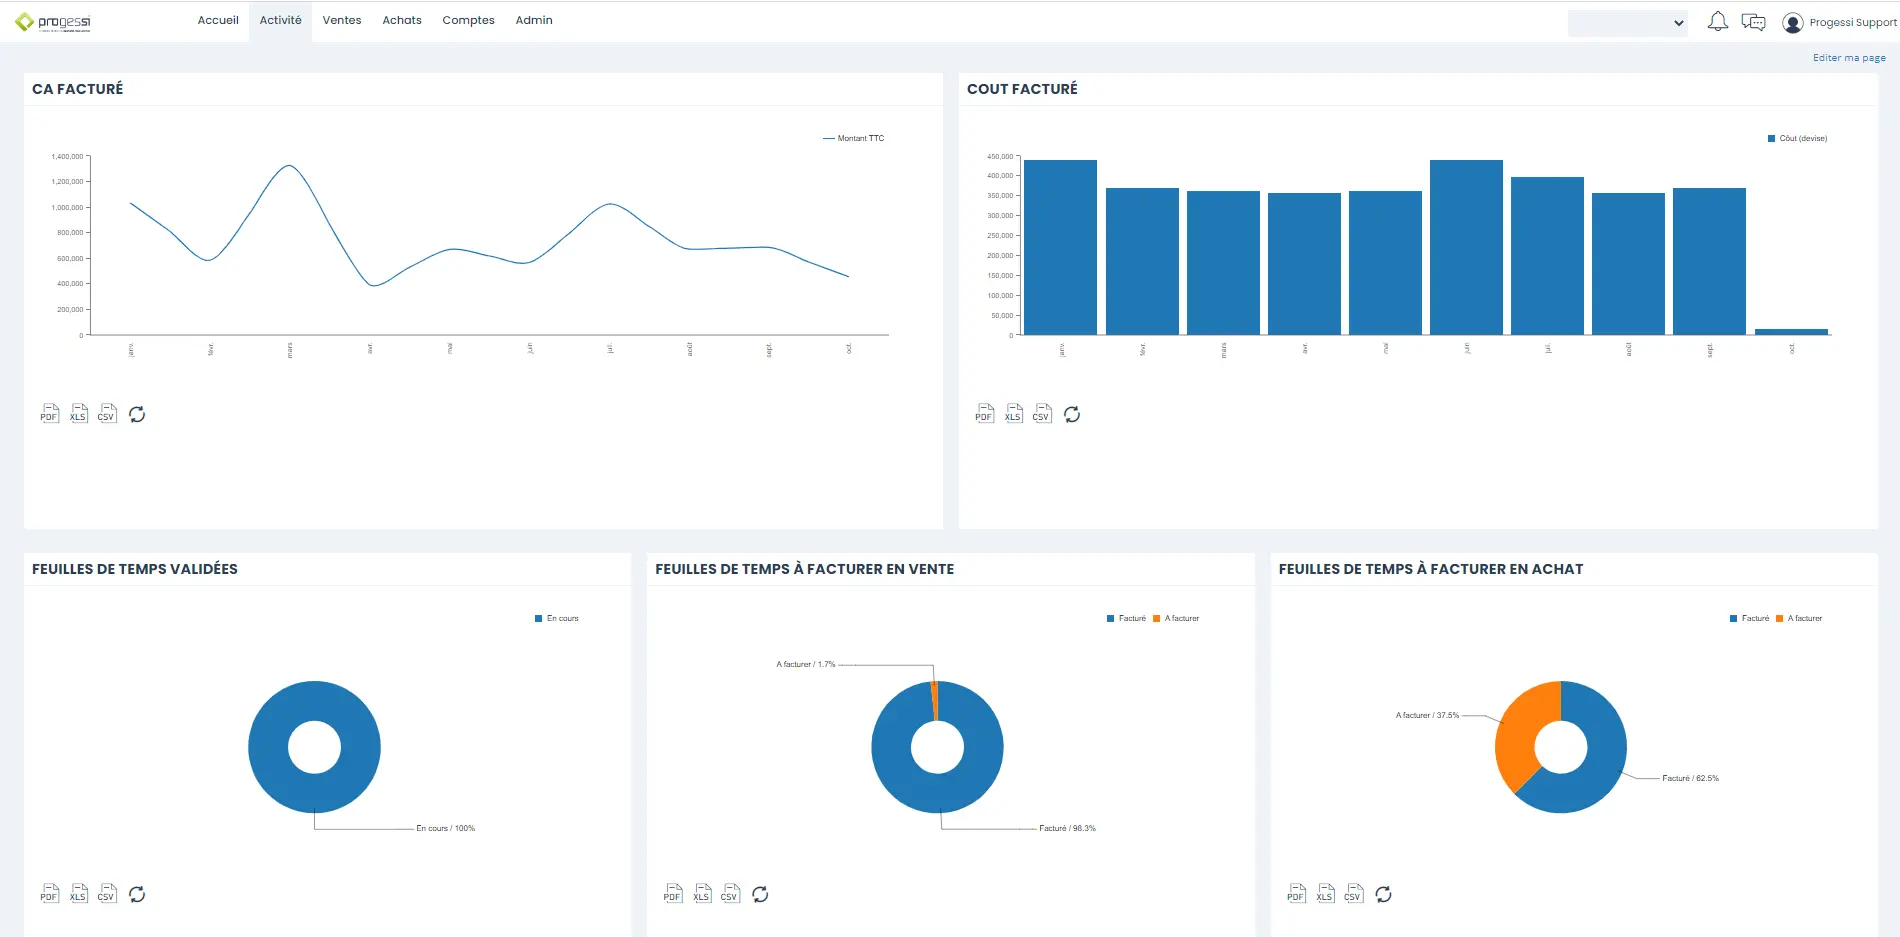
Task: Download CA Facturé data as XLS
Action: coord(78,414)
